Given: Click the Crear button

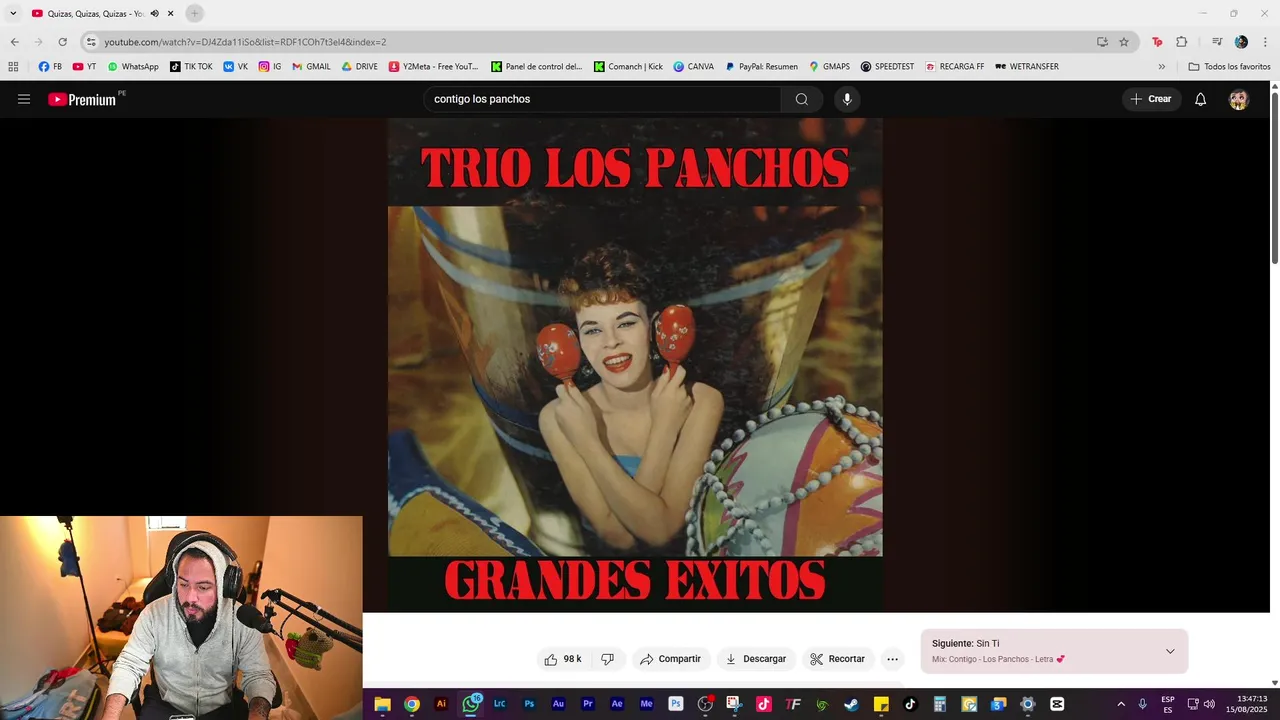Looking at the screenshot, I should click(x=1150, y=99).
